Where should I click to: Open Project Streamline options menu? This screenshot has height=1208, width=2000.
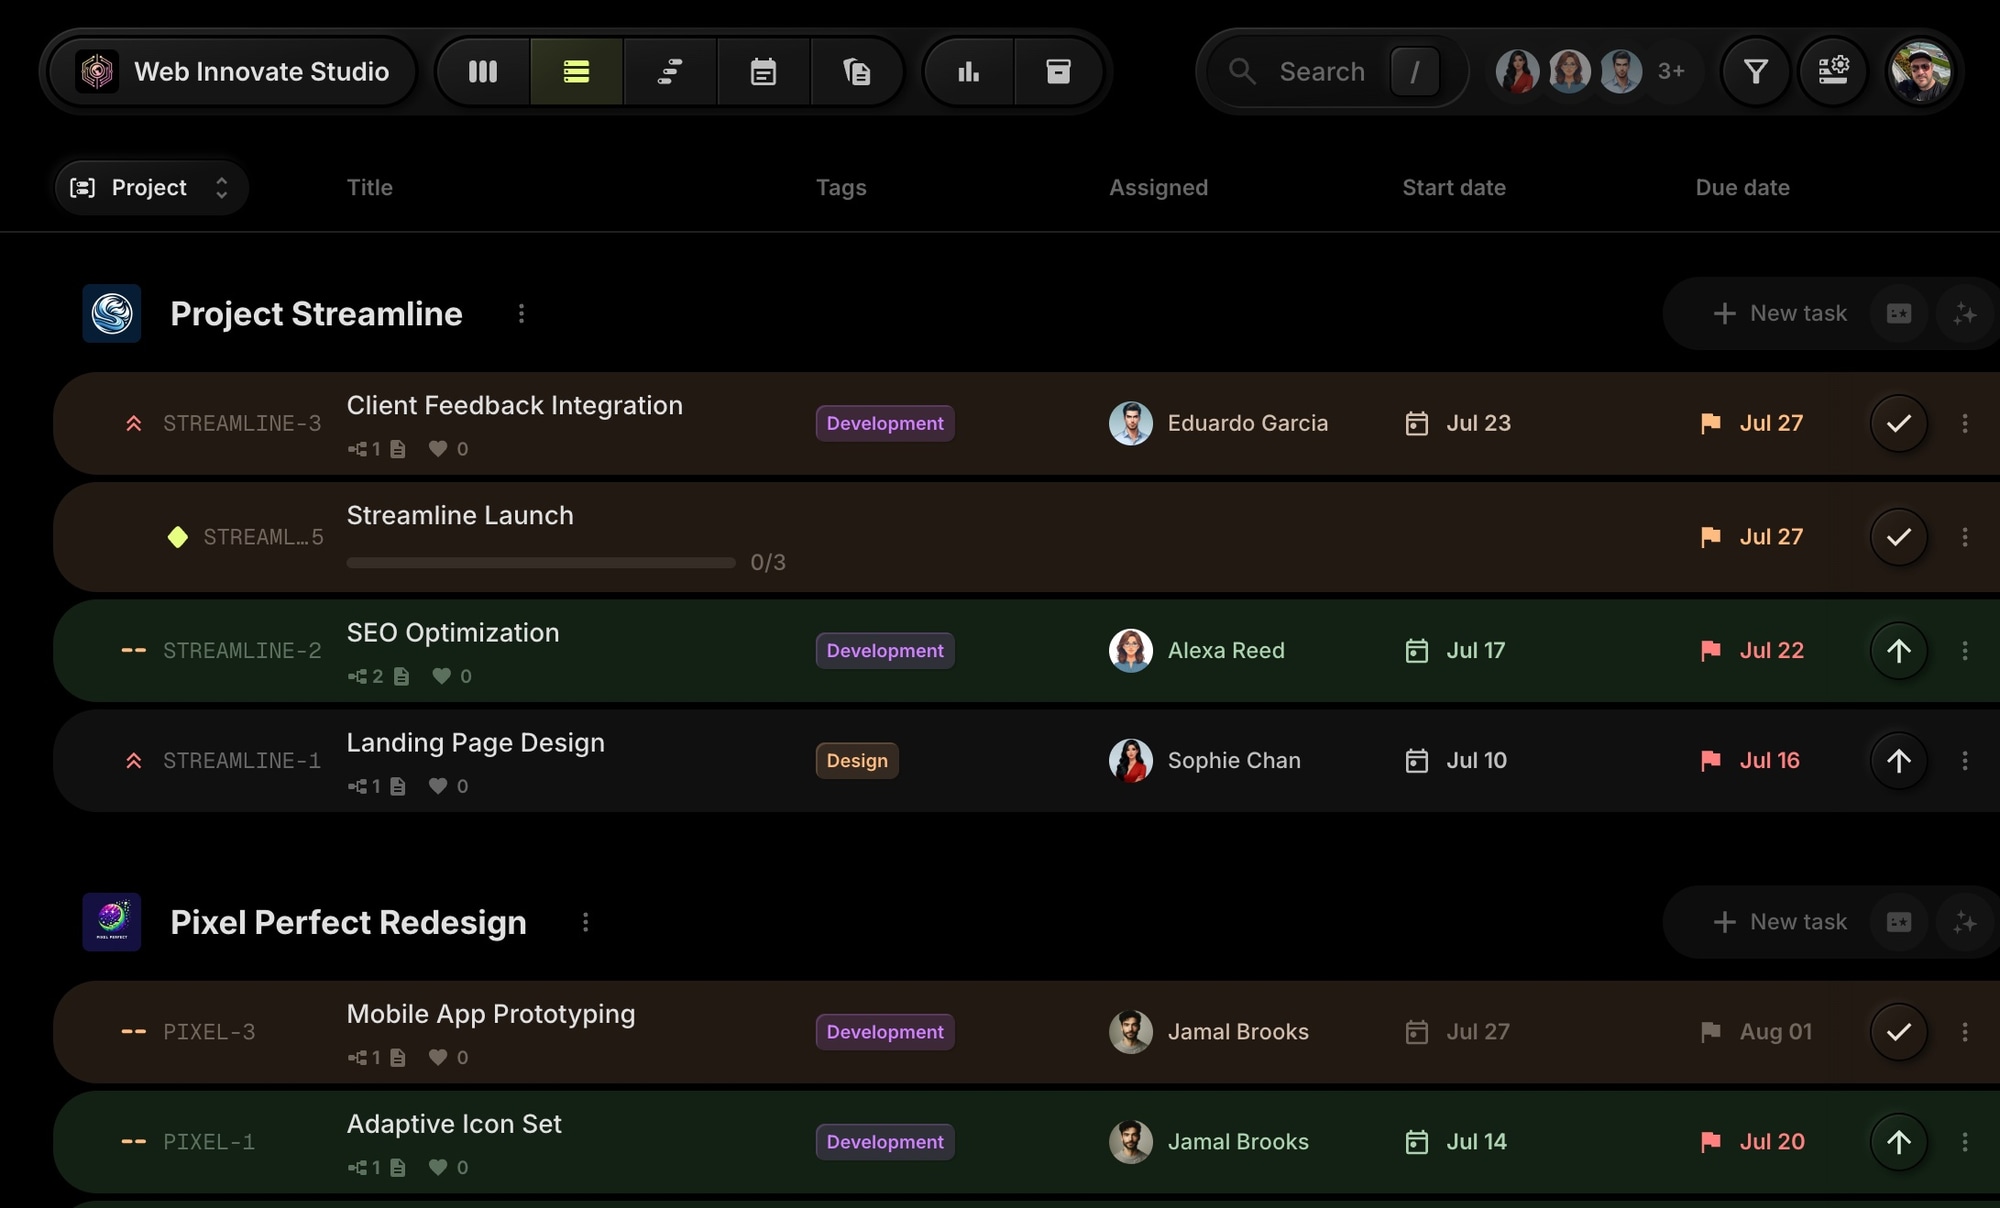pos(521,314)
